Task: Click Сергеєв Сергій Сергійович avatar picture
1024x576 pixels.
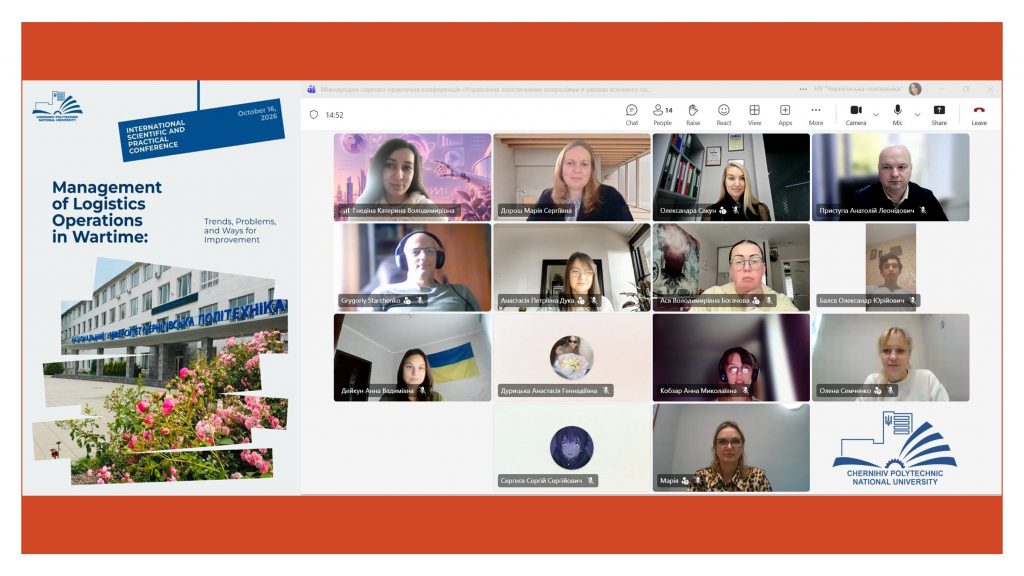Action: point(571,447)
